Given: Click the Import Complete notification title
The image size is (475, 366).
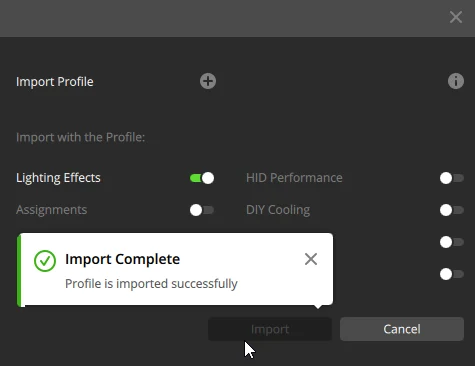Looking at the screenshot, I should (122, 259).
